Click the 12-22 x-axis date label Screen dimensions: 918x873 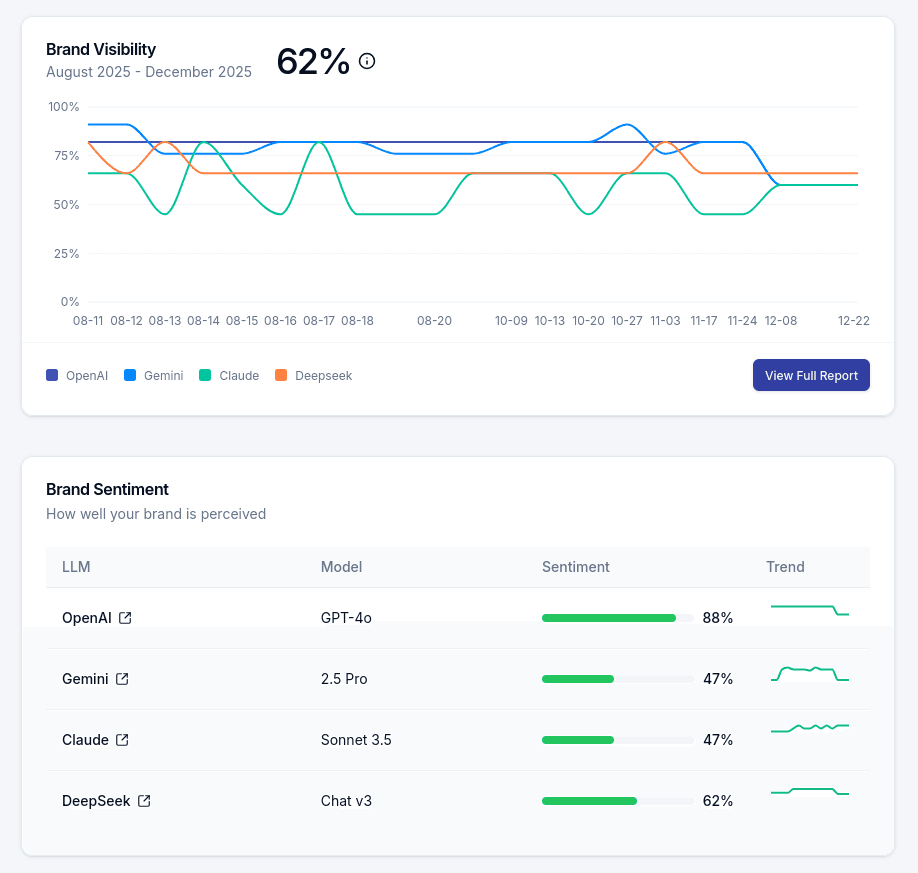point(854,321)
